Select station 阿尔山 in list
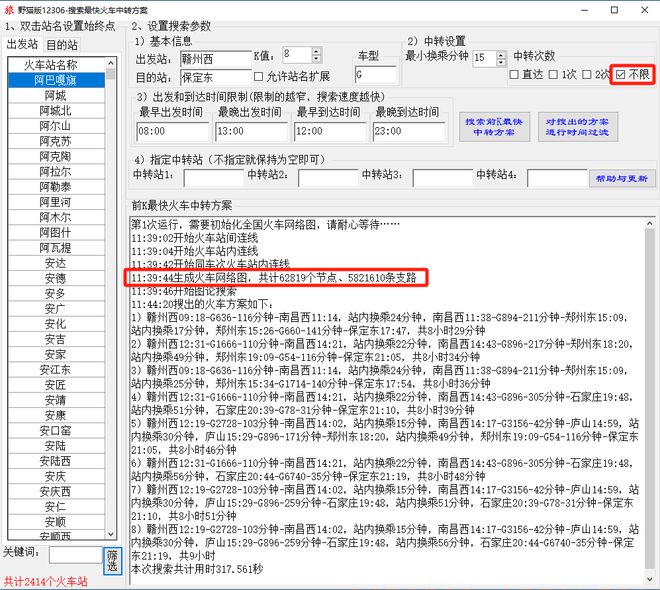This screenshot has height=590, width=660. (x=56, y=126)
